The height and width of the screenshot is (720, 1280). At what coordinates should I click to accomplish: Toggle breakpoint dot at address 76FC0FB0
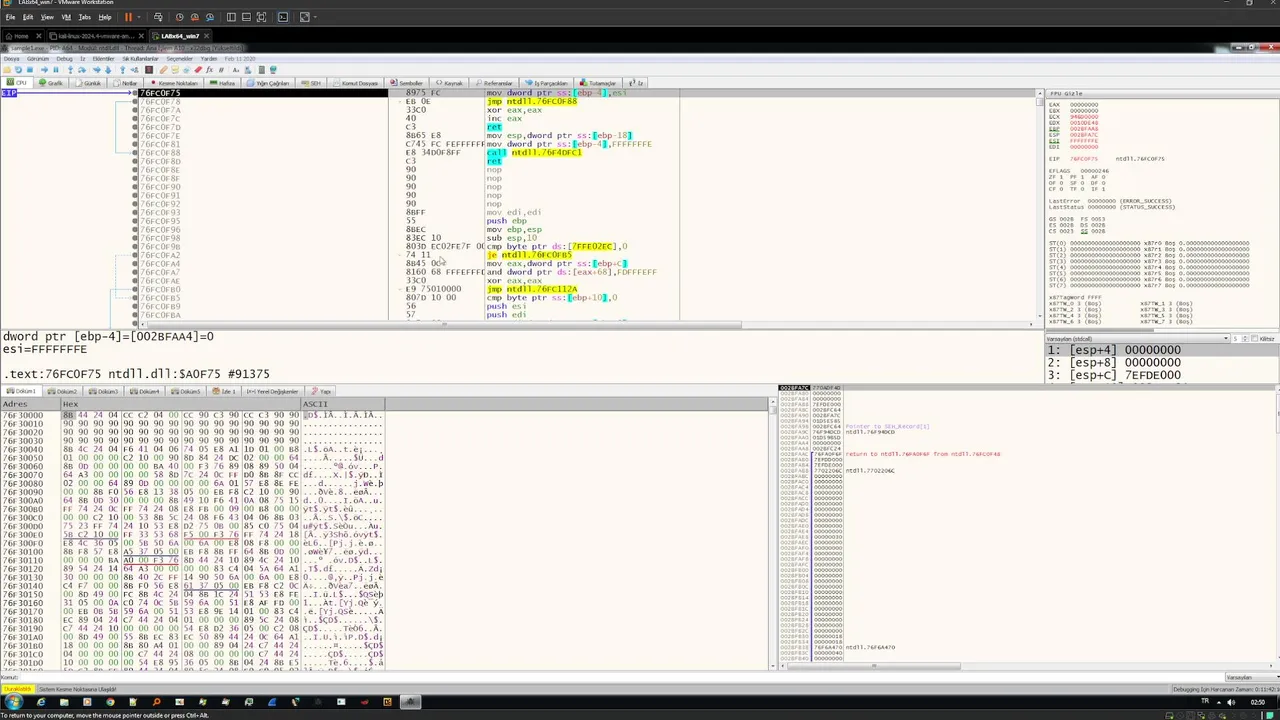(135, 289)
